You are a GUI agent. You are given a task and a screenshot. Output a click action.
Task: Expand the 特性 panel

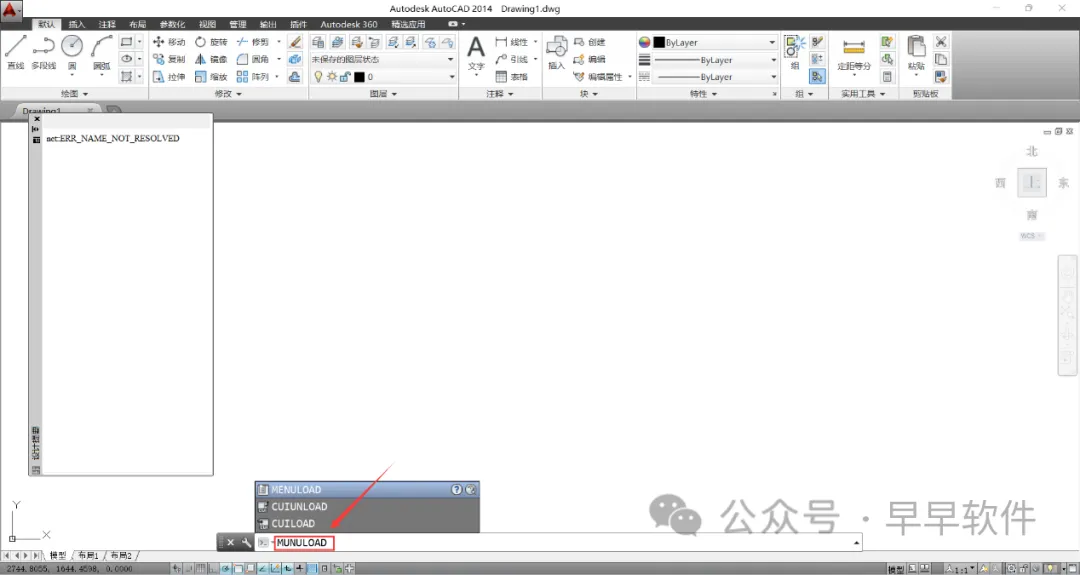(x=703, y=94)
